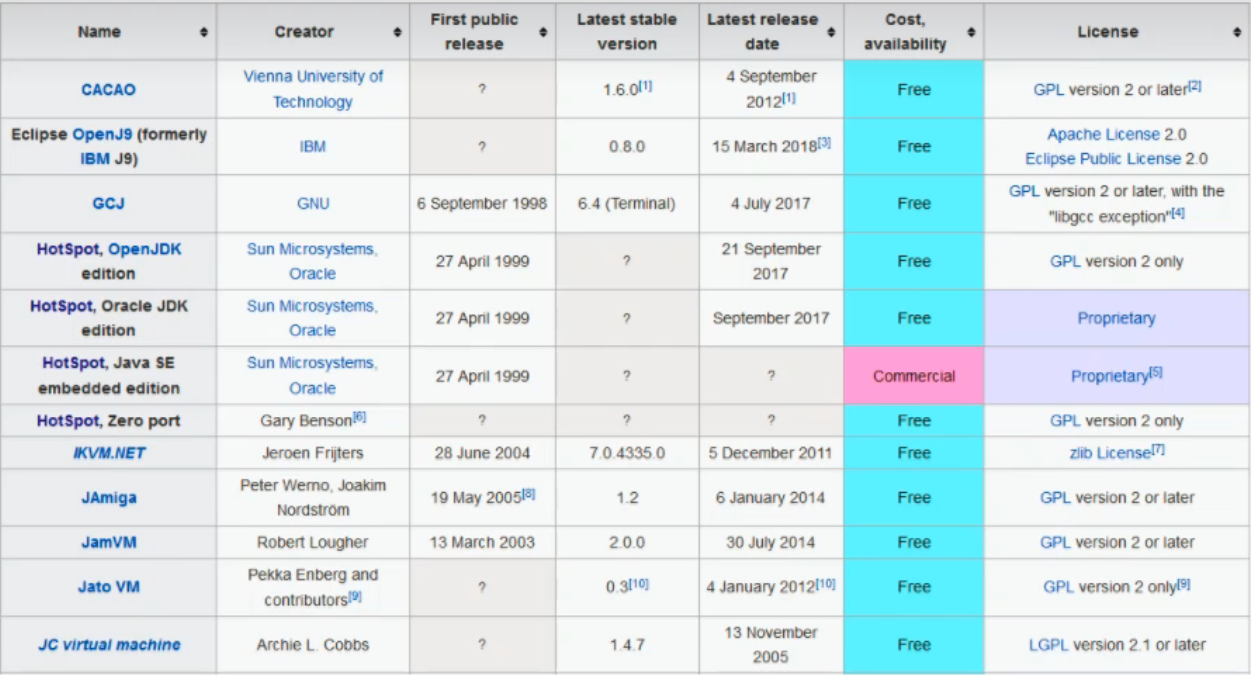Sort by First public release arrows
The width and height of the screenshot is (1251, 675).
click(x=543, y=32)
